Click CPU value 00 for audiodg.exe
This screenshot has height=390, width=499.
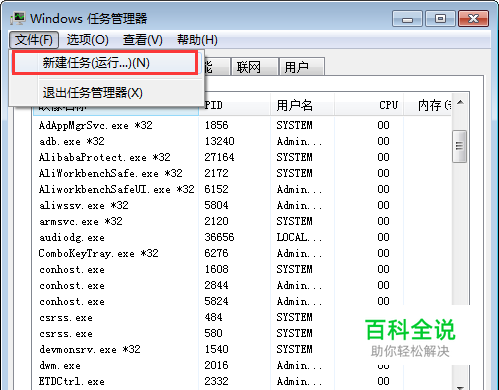point(383,237)
